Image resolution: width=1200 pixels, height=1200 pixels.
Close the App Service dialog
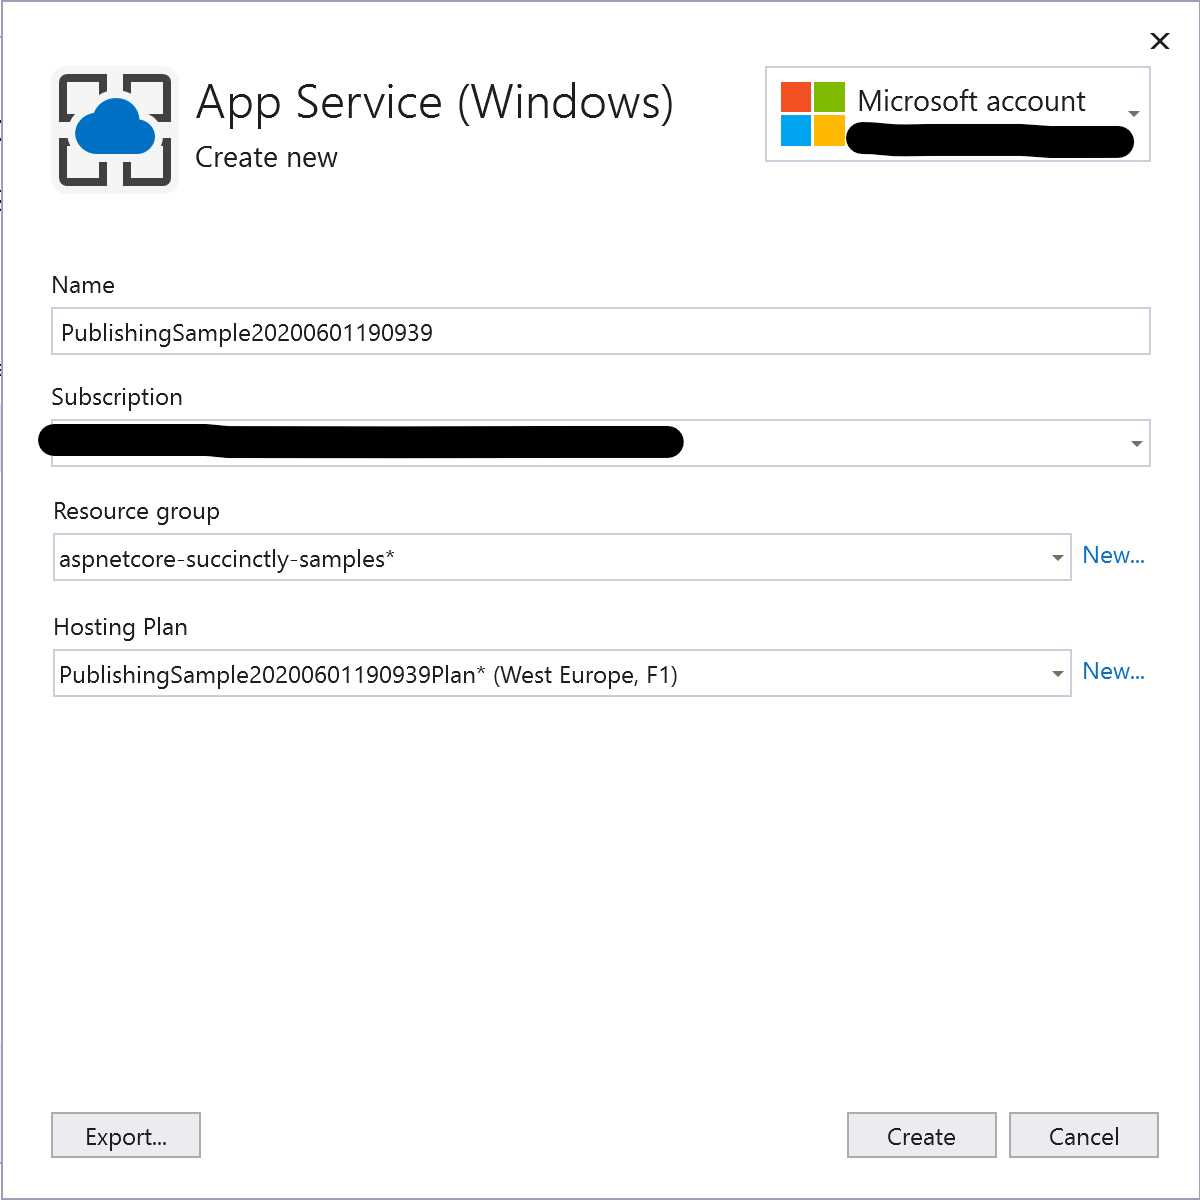coord(1159,42)
